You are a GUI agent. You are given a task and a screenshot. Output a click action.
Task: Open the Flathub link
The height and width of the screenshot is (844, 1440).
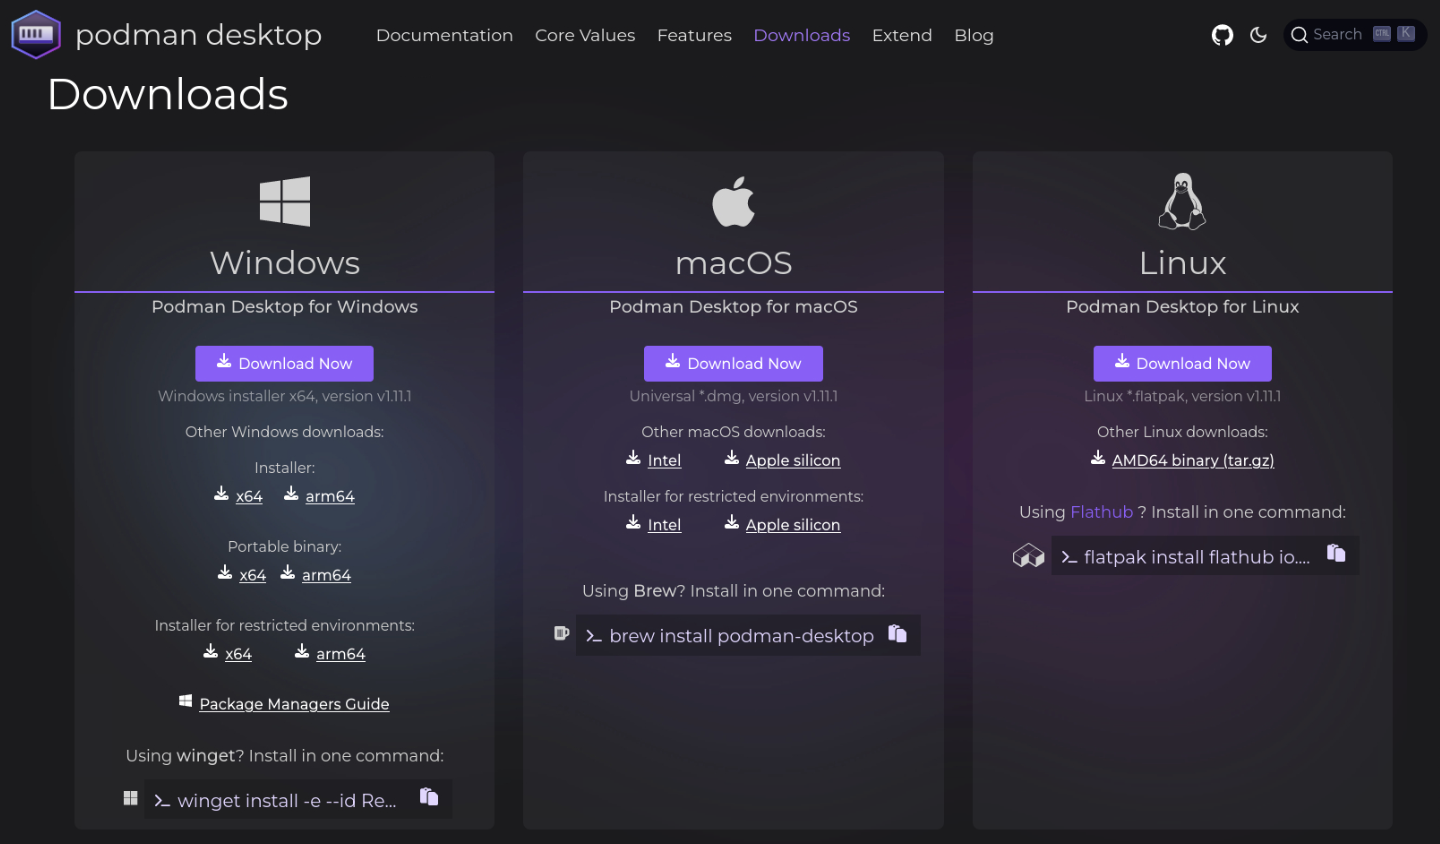[1101, 512]
